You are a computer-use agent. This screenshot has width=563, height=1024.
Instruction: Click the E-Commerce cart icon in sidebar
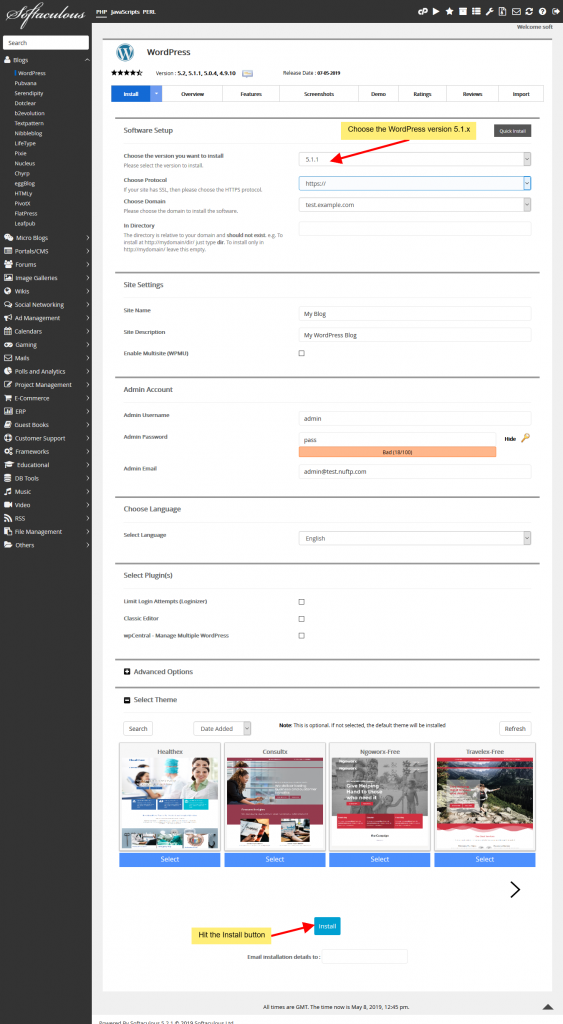pos(8,398)
